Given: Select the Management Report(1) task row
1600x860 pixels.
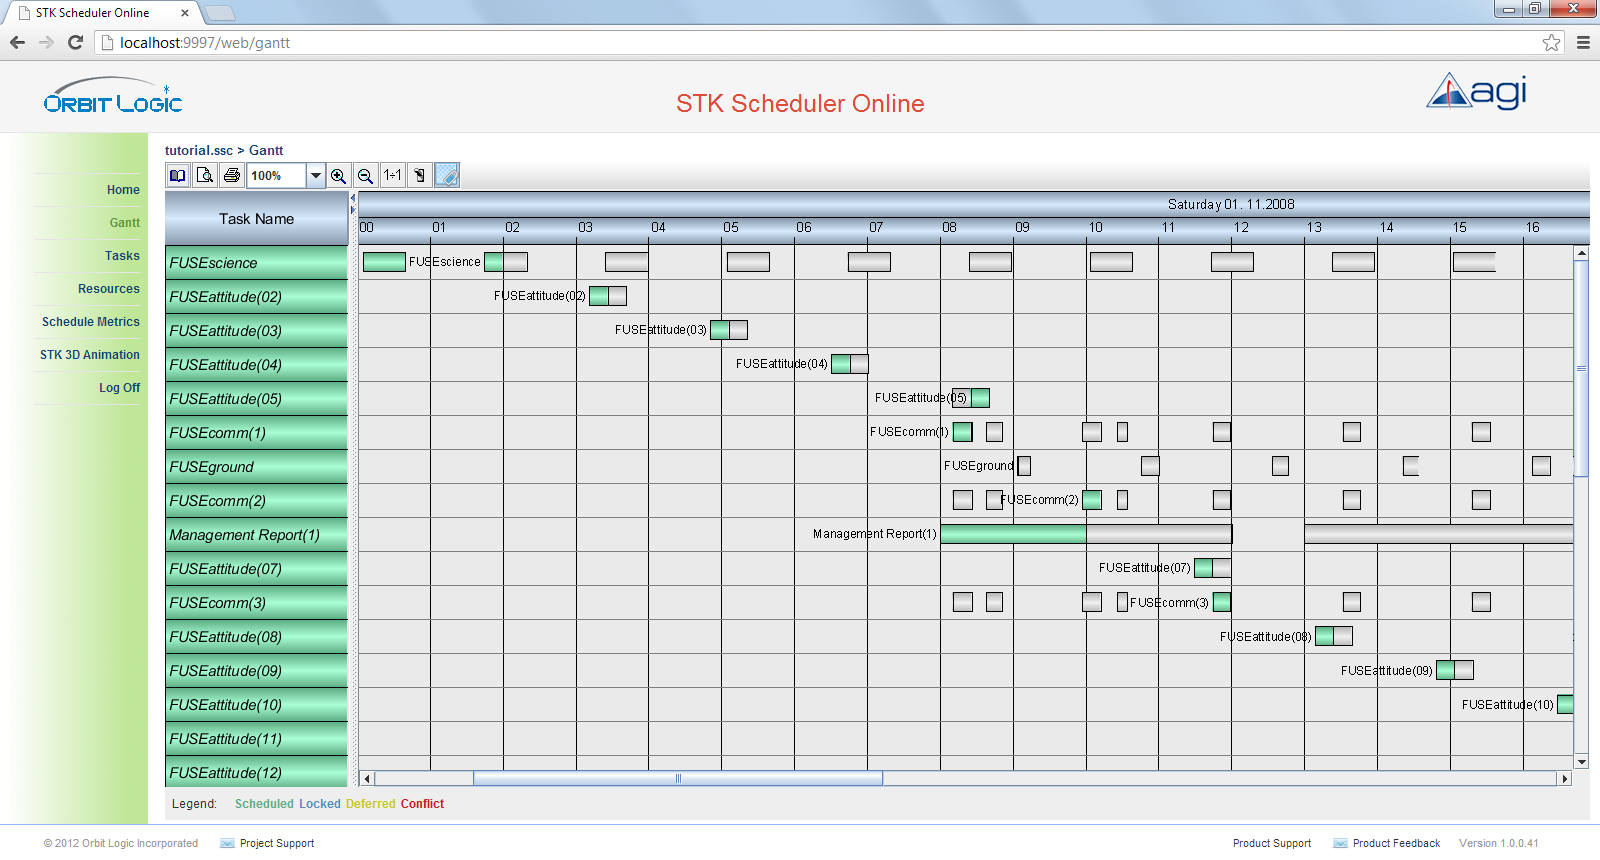Looking at the screenshot, I should (256, 535).
